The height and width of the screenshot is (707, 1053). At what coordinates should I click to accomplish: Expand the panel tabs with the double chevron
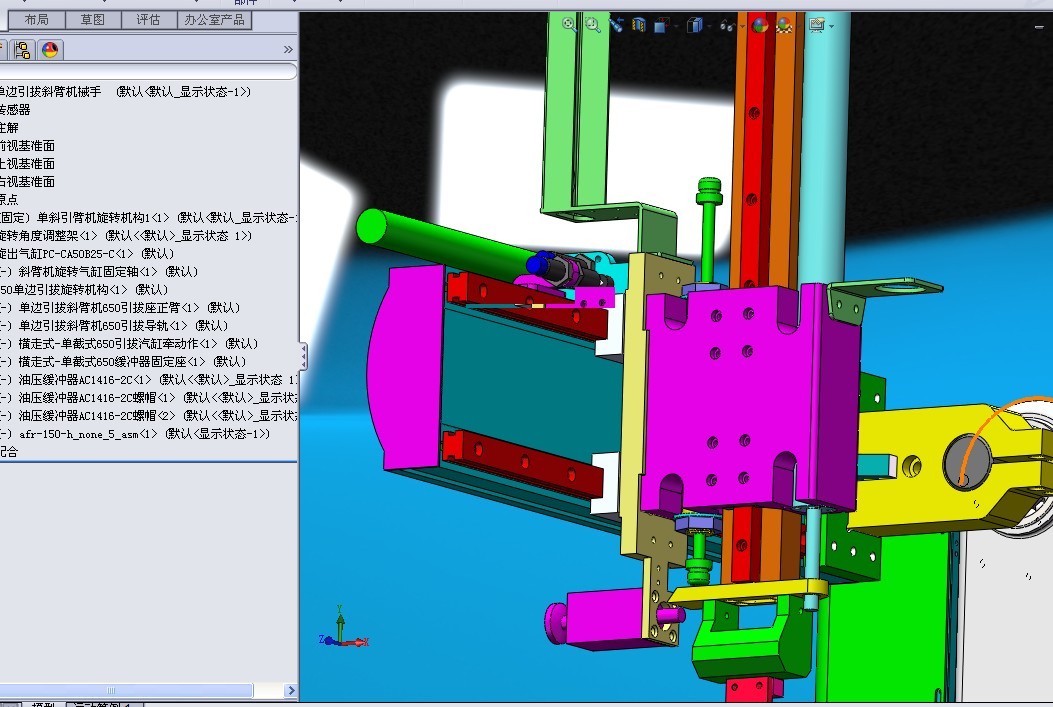point(288,50)
